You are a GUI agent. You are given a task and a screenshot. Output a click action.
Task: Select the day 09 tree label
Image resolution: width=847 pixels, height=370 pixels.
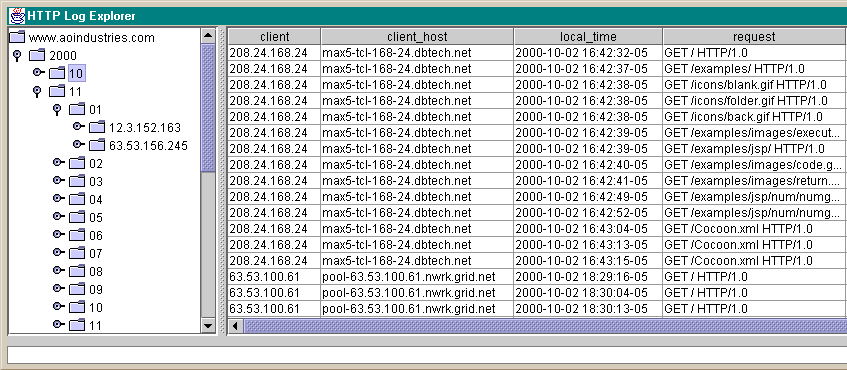(96, 290)
